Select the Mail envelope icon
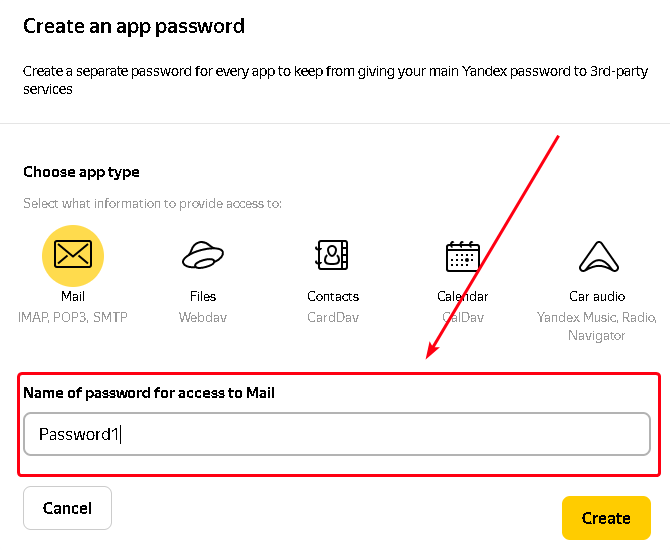The width and height of the screenshot is (670, 550). [73, 256]
